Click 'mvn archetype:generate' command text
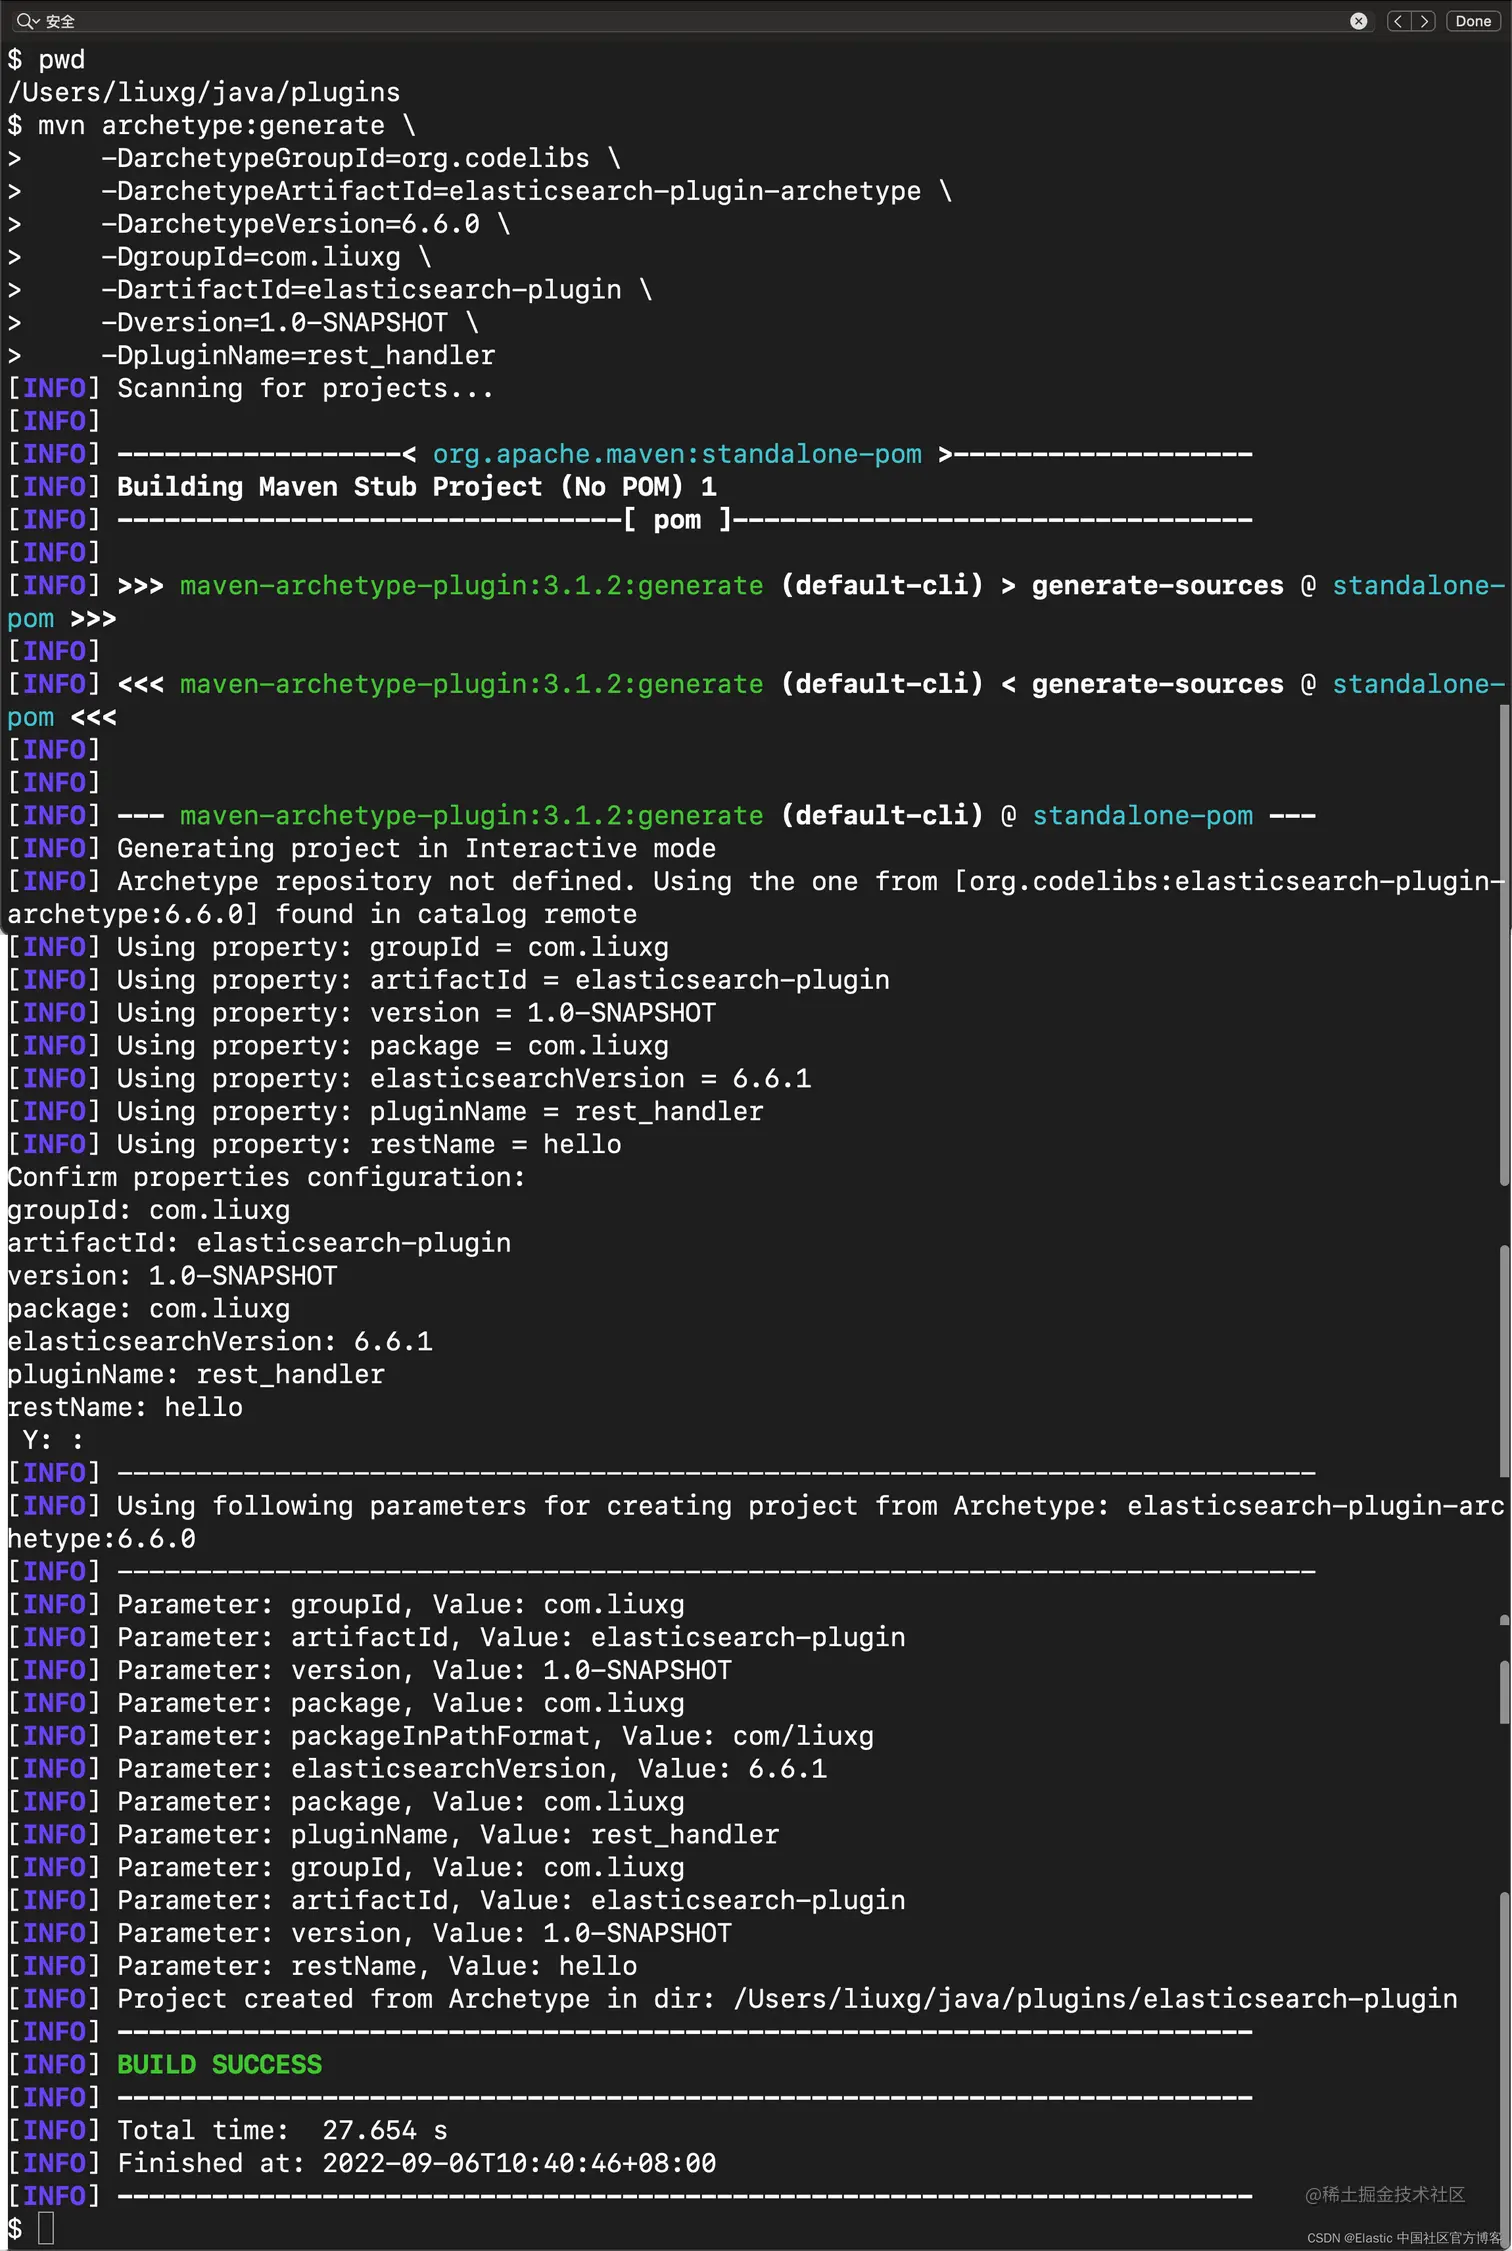 click(x=211, y=125)
